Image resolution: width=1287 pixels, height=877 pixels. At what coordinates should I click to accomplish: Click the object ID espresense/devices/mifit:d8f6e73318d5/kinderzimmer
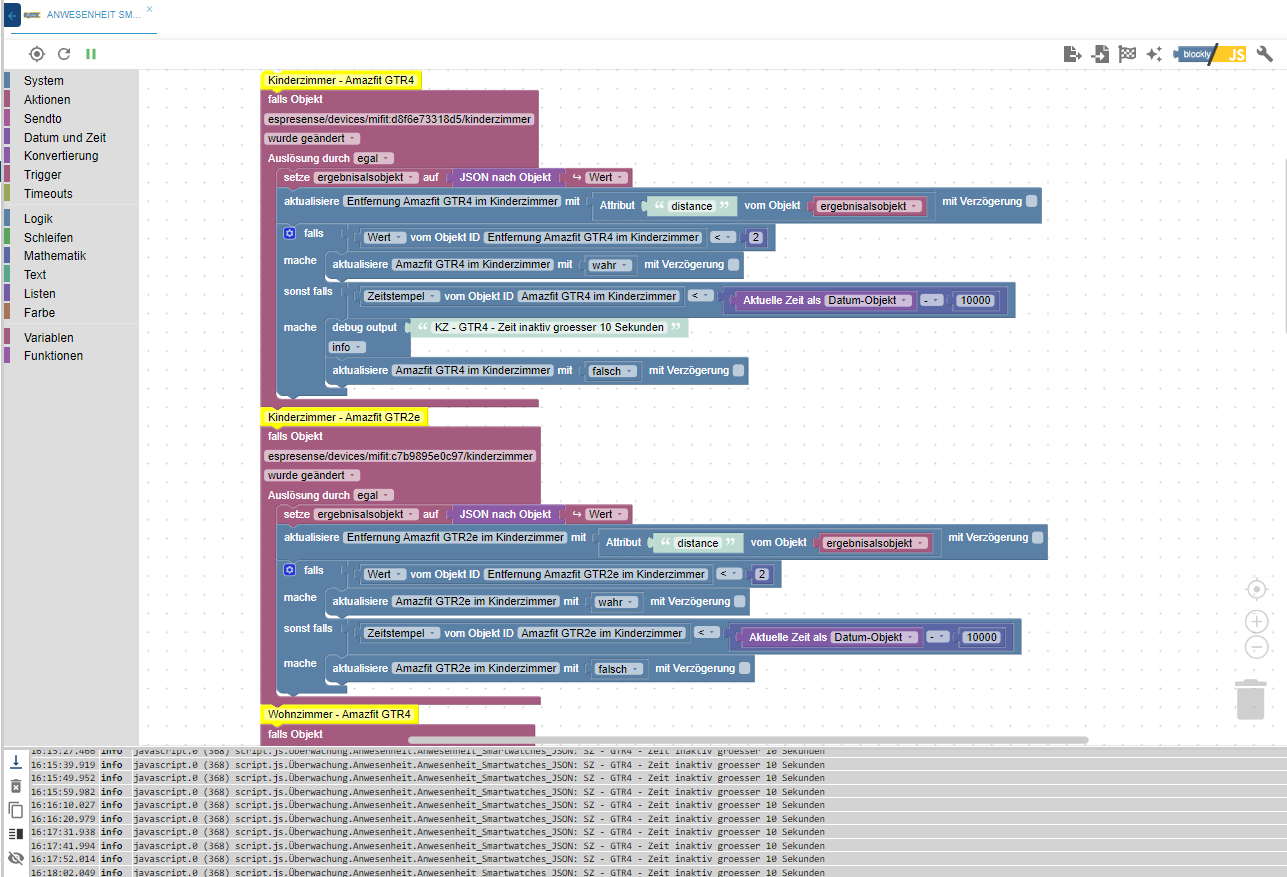(x=399, y=119)
